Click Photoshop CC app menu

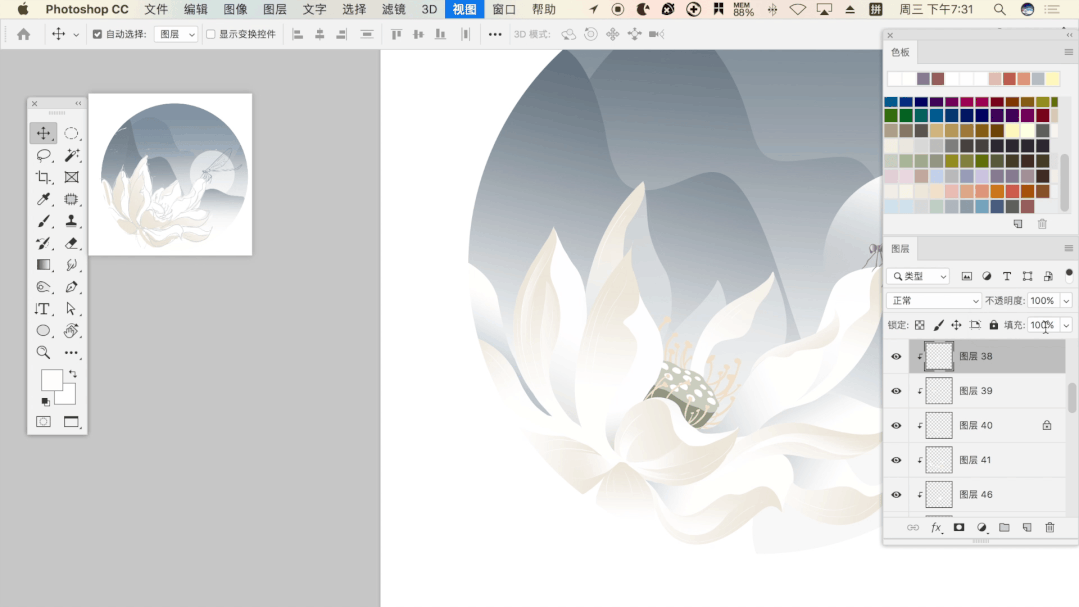[x=87, y=9]
